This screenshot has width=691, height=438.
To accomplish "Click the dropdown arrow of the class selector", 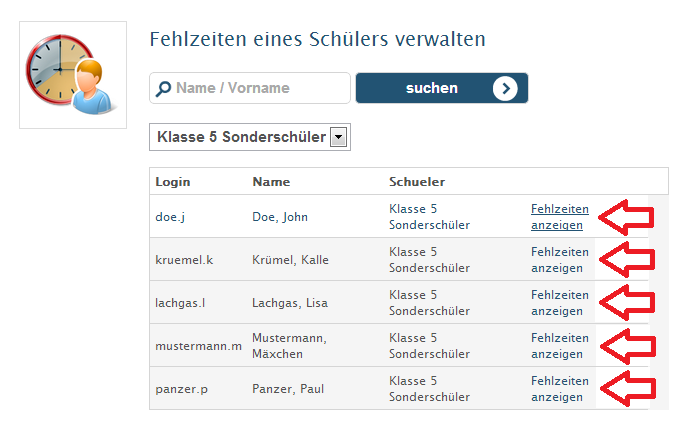I will coord(338,137).
